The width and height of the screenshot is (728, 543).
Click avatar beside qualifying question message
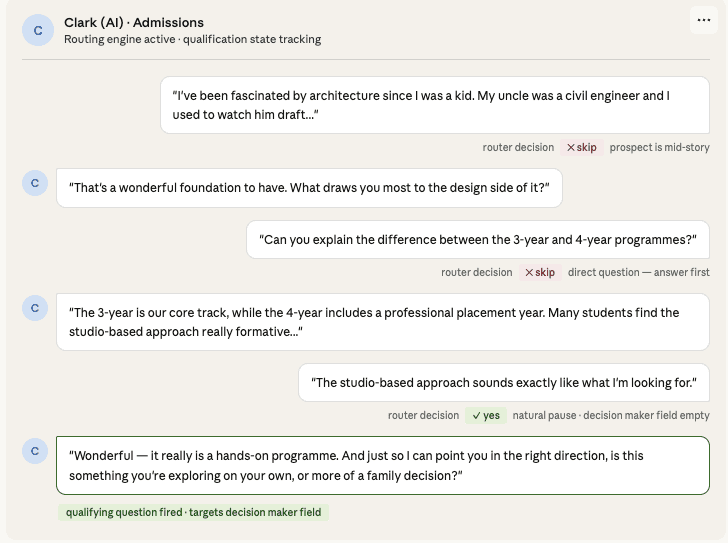[x=35, y=451]
